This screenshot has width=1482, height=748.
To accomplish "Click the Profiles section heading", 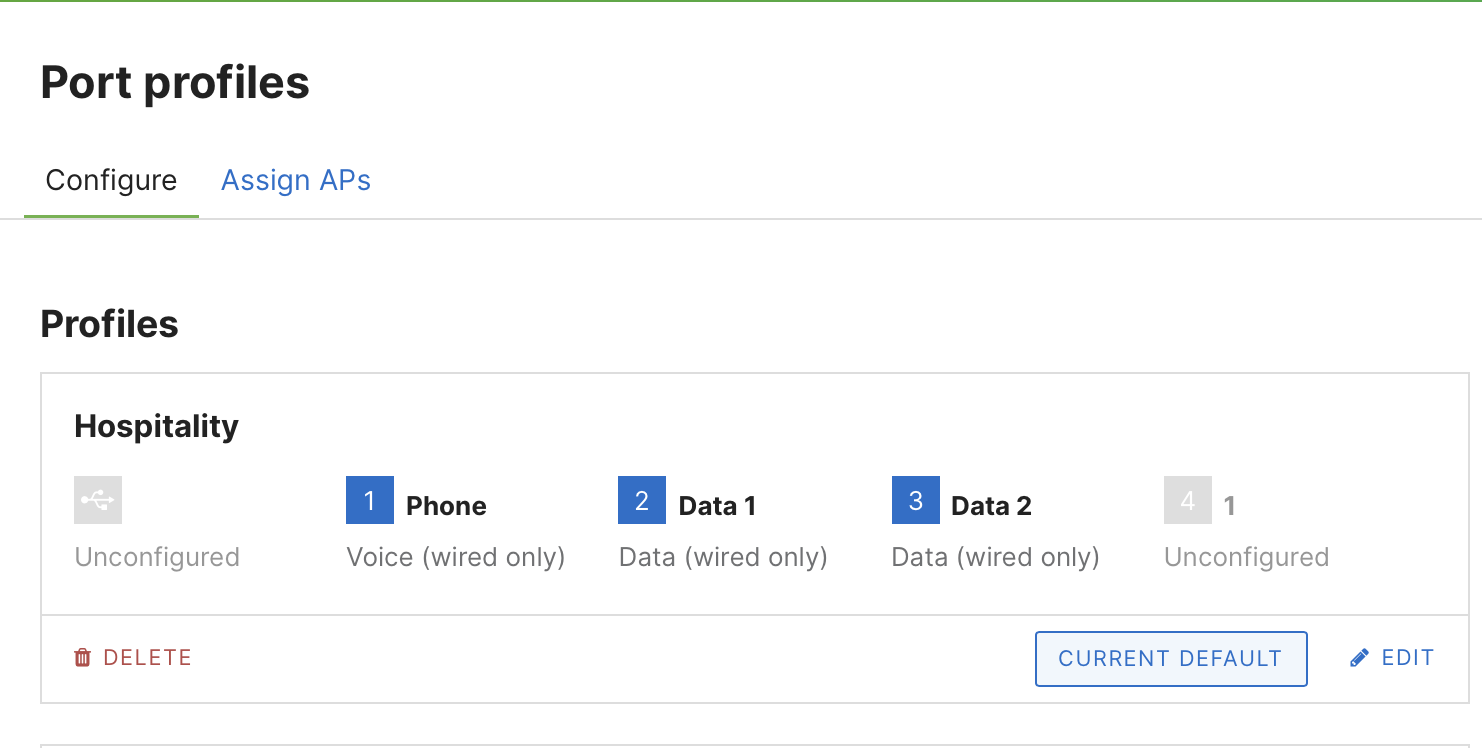I will [x=109, y=323].
